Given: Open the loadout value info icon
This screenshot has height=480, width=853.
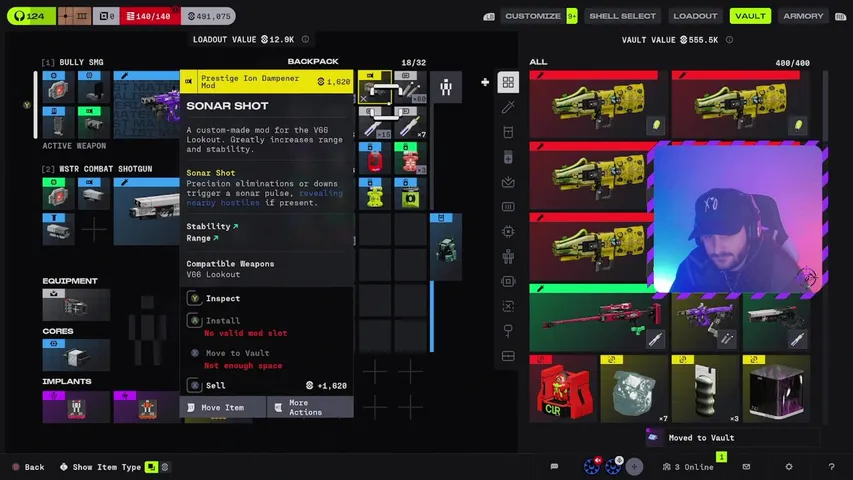Looking at the screenshot, I should coord(306,39).
